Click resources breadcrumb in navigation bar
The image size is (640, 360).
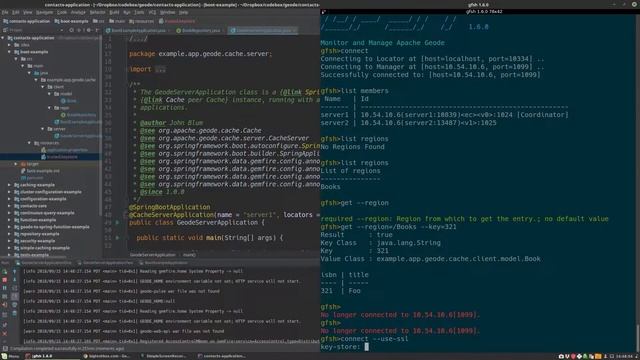click(142, 21)
